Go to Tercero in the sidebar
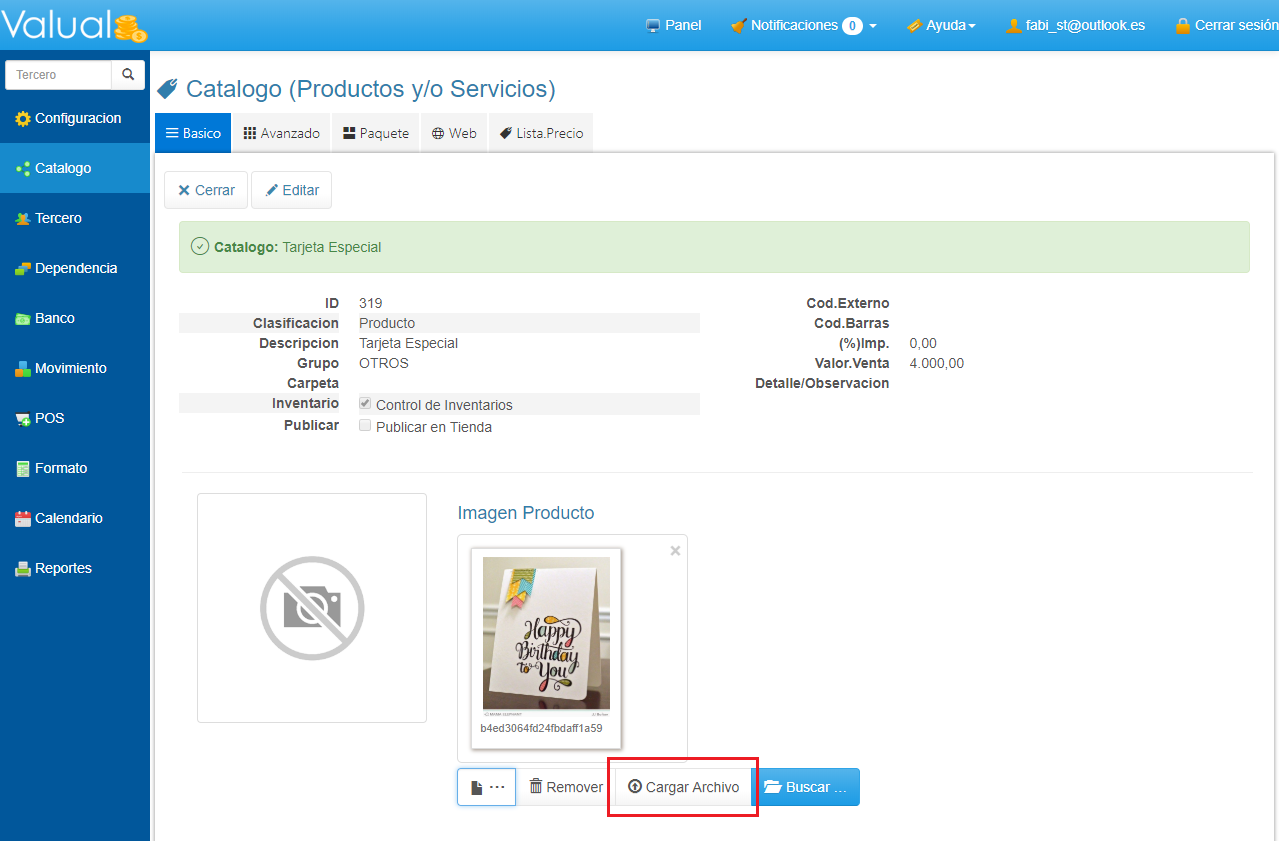 click(x=57, y=218)
